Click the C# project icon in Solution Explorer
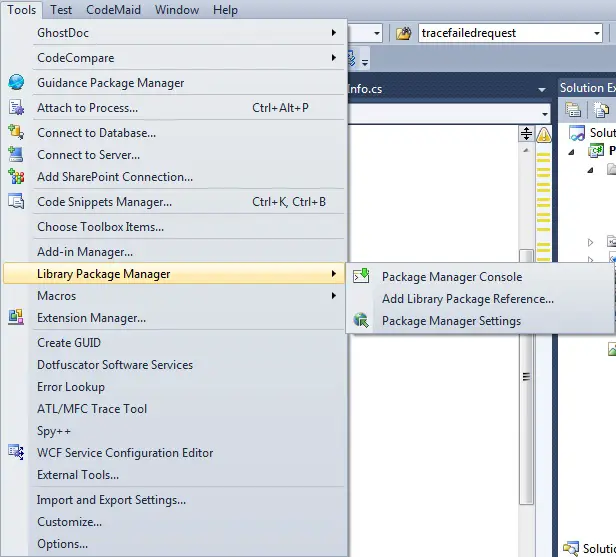Viewport: 616px width, 557px height. coord(596,150)
